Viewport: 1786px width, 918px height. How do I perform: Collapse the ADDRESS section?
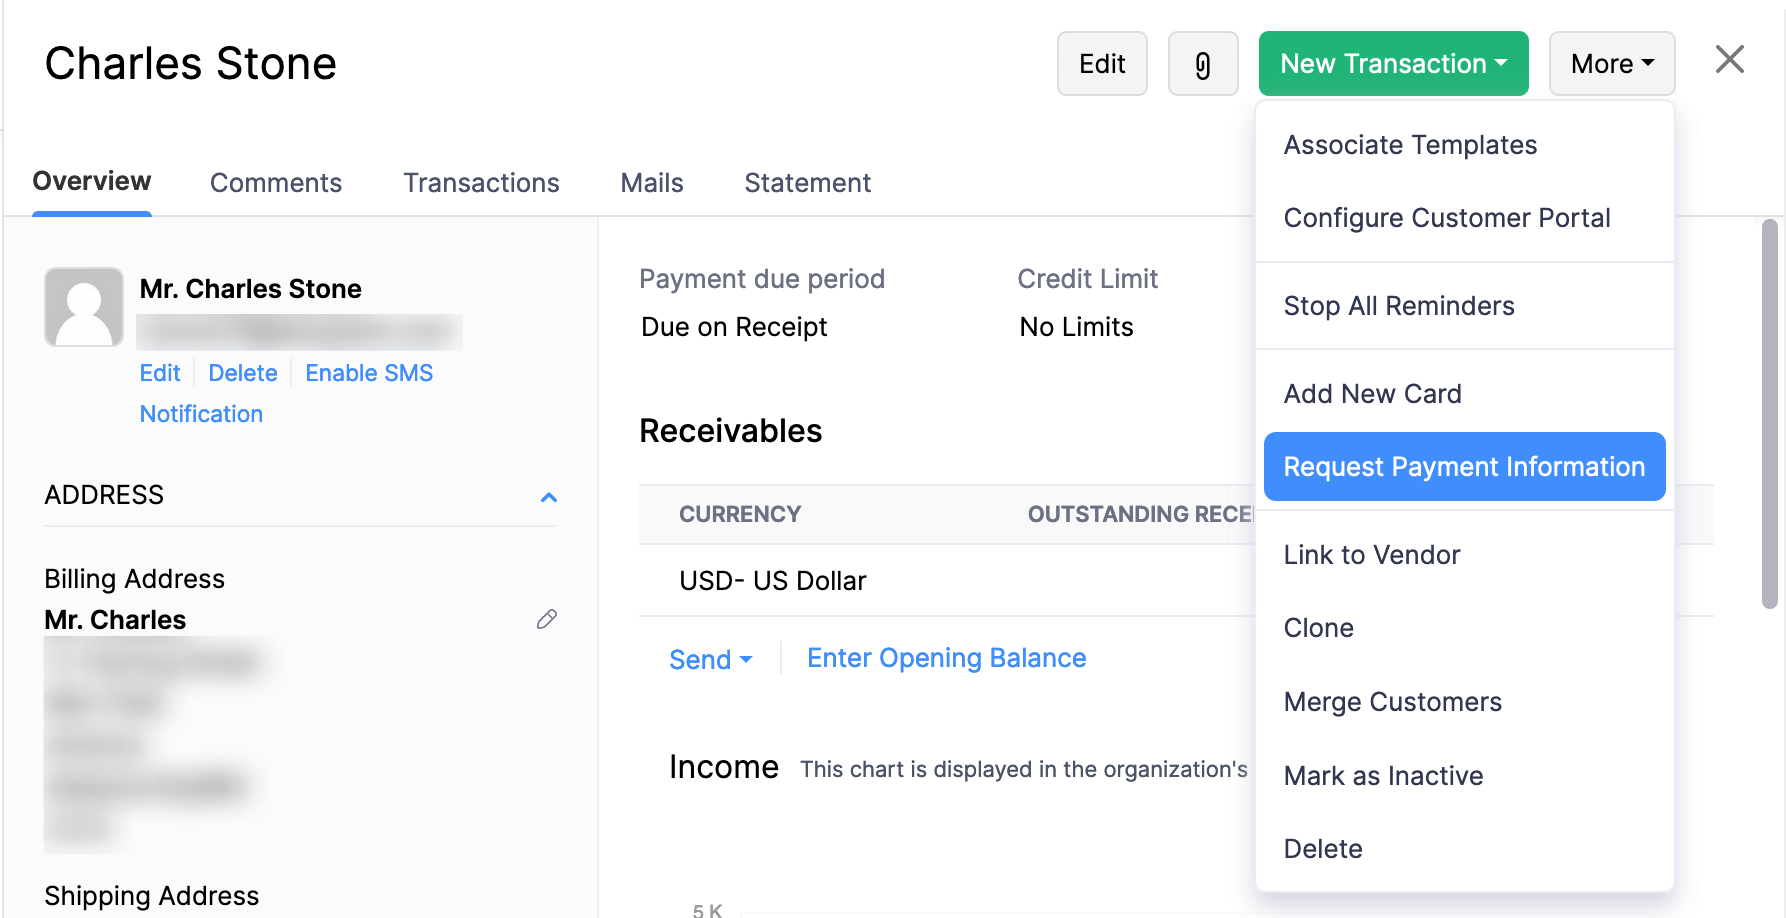(x=548, y=497)
